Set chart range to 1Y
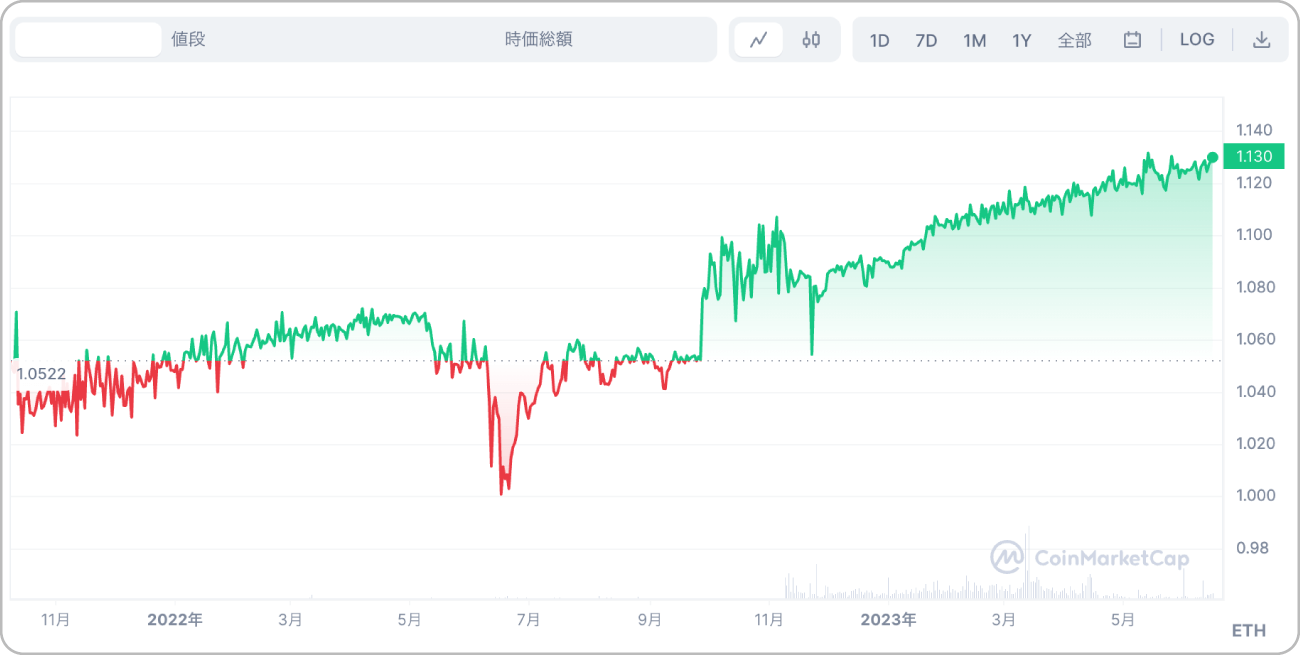 1021,41
